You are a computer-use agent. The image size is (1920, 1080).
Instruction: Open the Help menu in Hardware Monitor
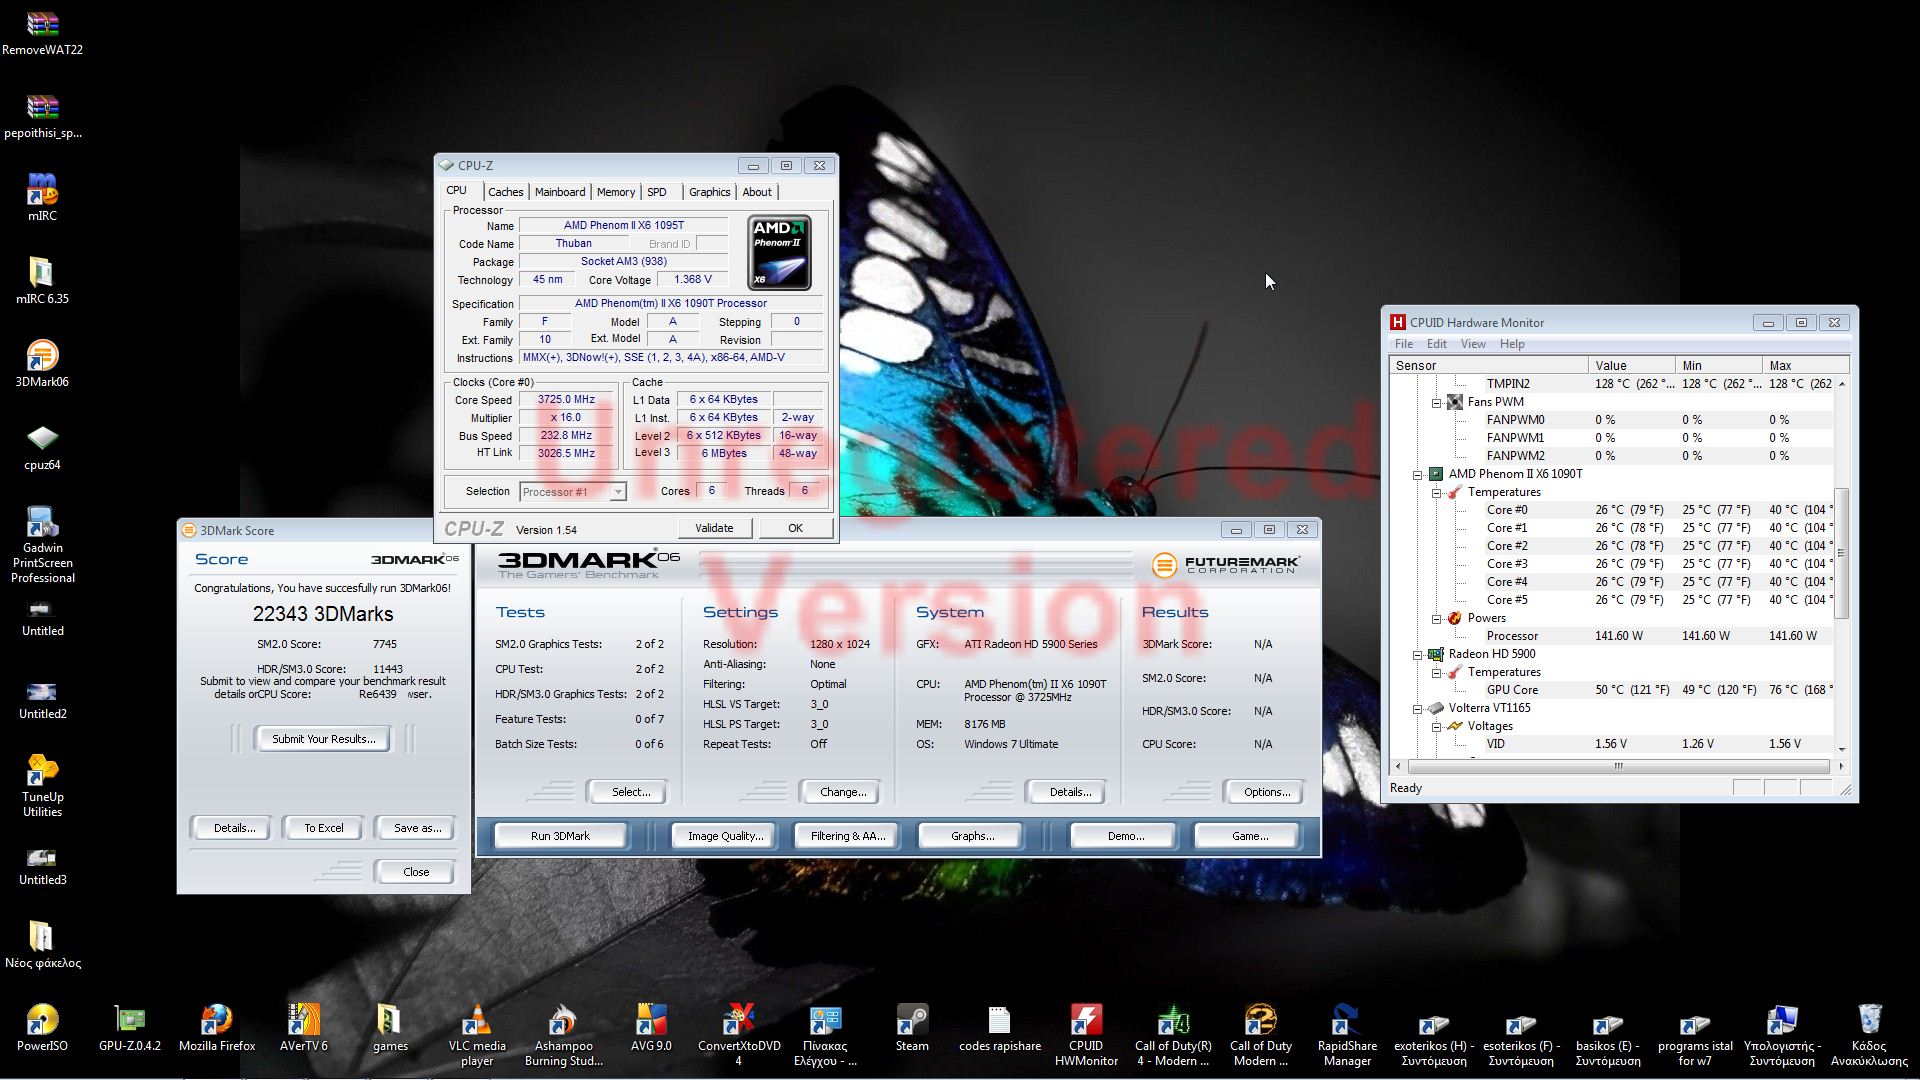[1512, 344]
